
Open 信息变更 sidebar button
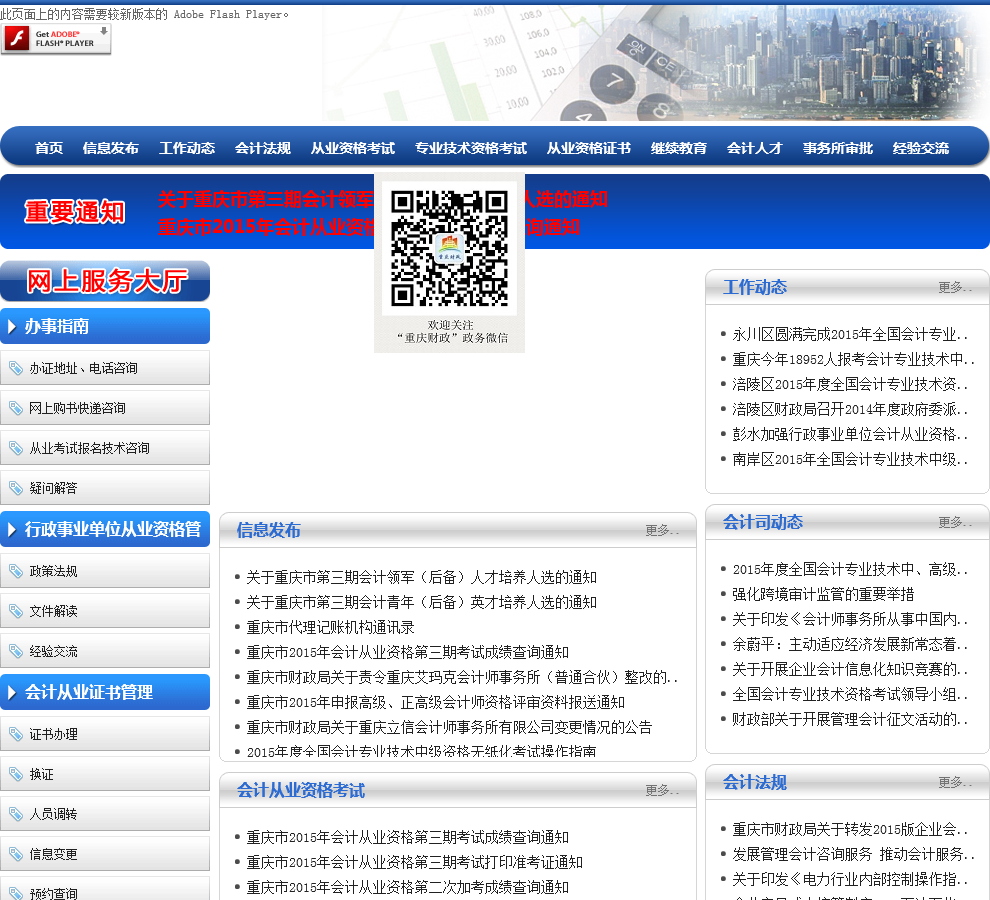pyautogui.click(x=105, y=854)
